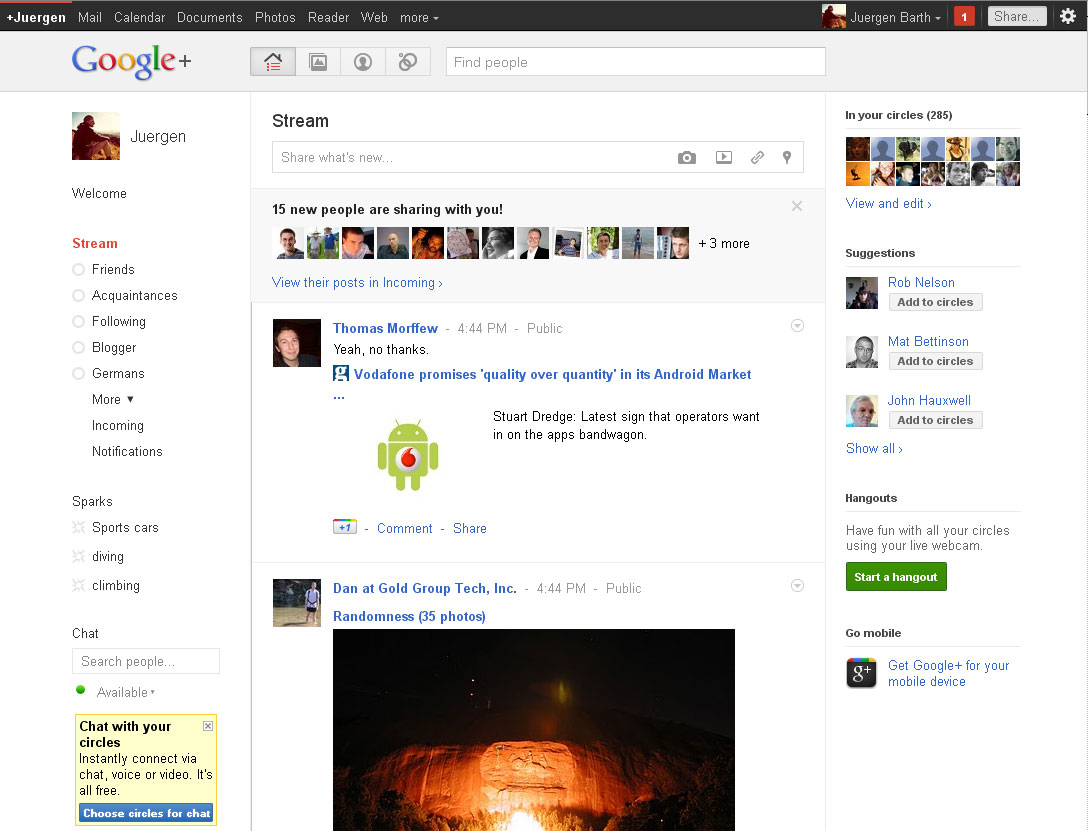Open the Circles icon in Google+ navigation
1088x831 pixels.
408,62
